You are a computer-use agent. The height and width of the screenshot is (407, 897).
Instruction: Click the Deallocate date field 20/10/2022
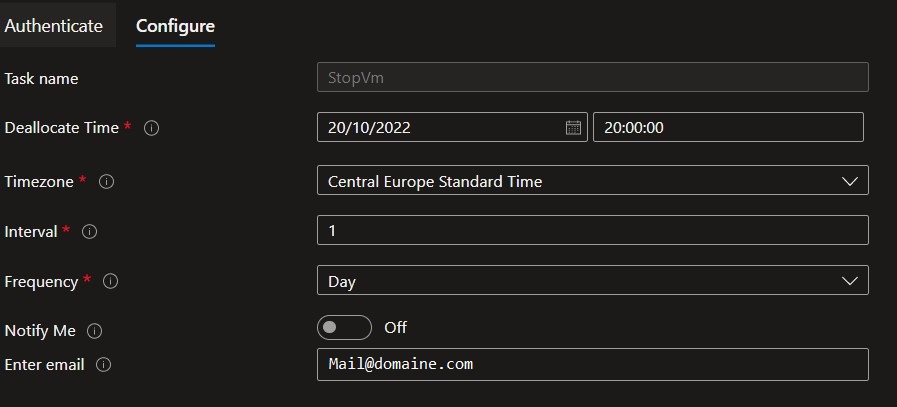pyautogui.click(x=440, y=127)
